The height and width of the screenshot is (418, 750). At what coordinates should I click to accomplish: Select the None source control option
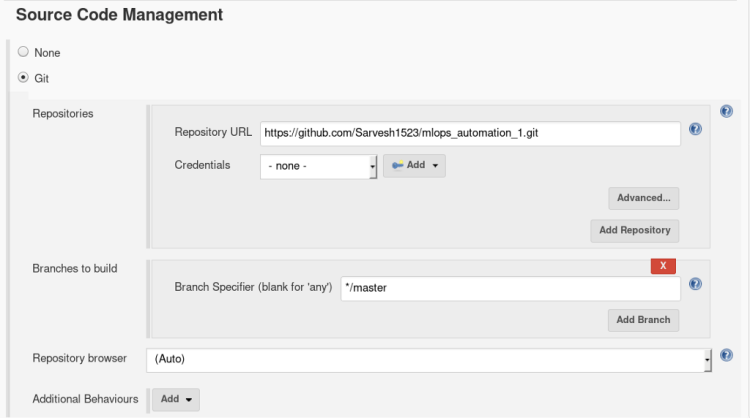point(23,52)
